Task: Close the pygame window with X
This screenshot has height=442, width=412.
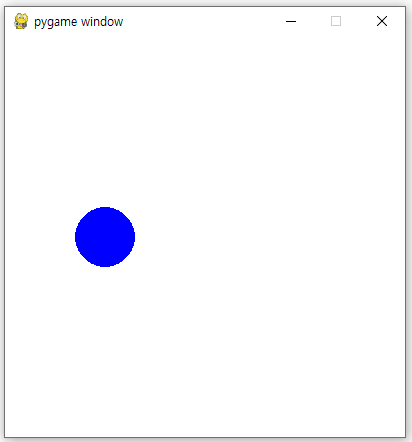Action: click(x=382, y=21)
